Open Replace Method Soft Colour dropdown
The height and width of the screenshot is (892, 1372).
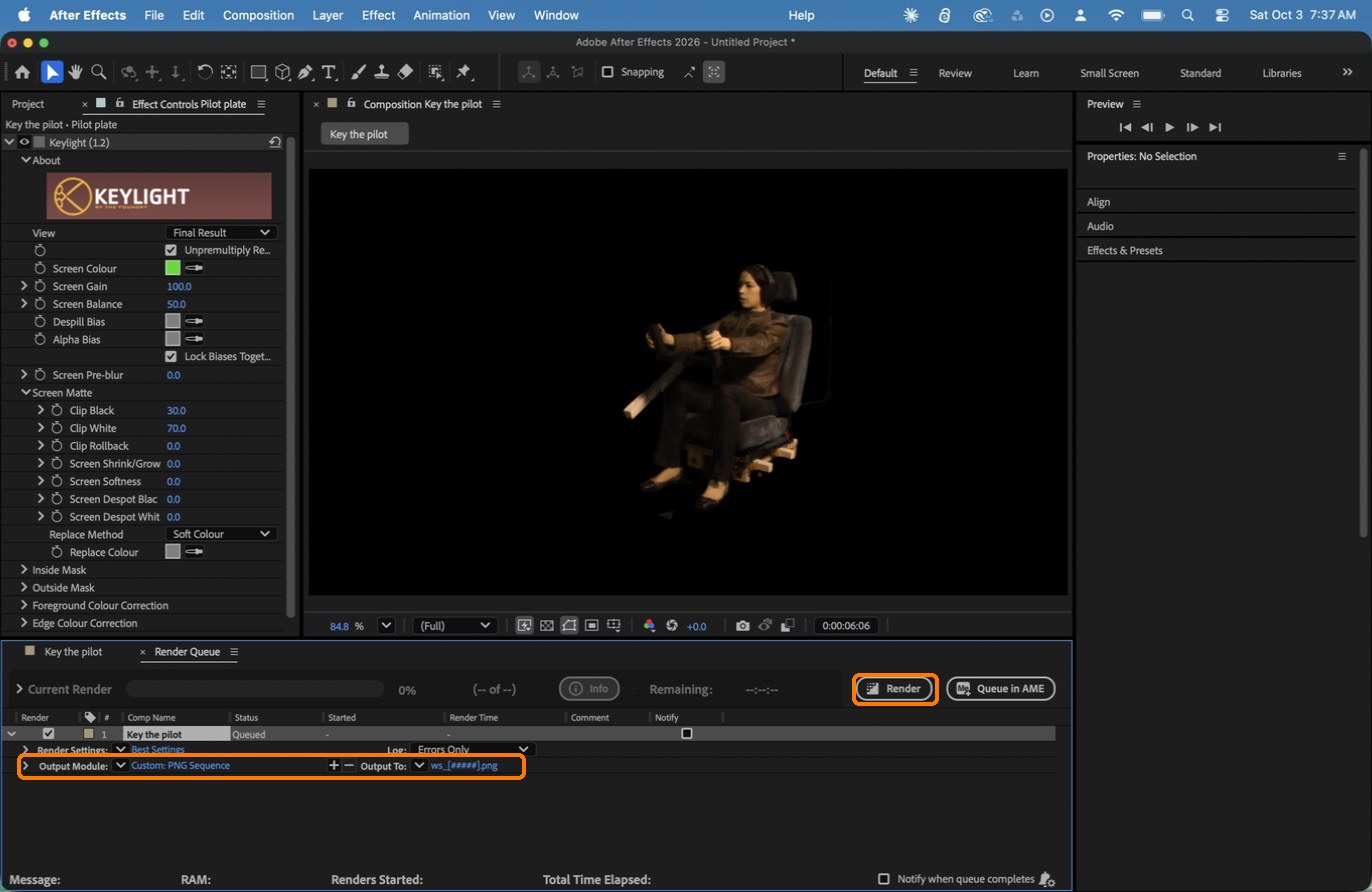(221, 534)
